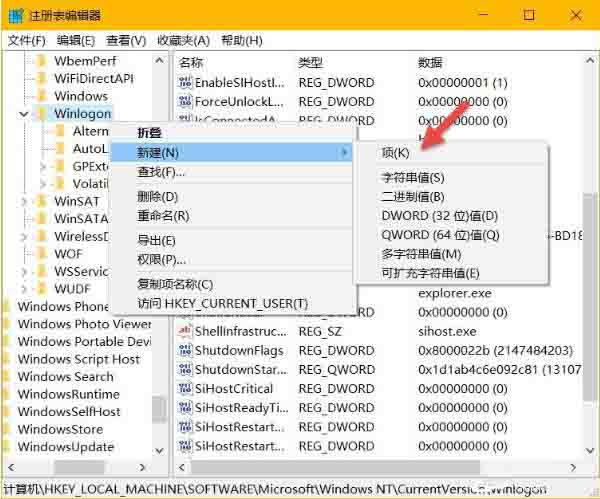
Task: Click the EnableSIHostI... DWORD value icon
Action: point(185,83)
